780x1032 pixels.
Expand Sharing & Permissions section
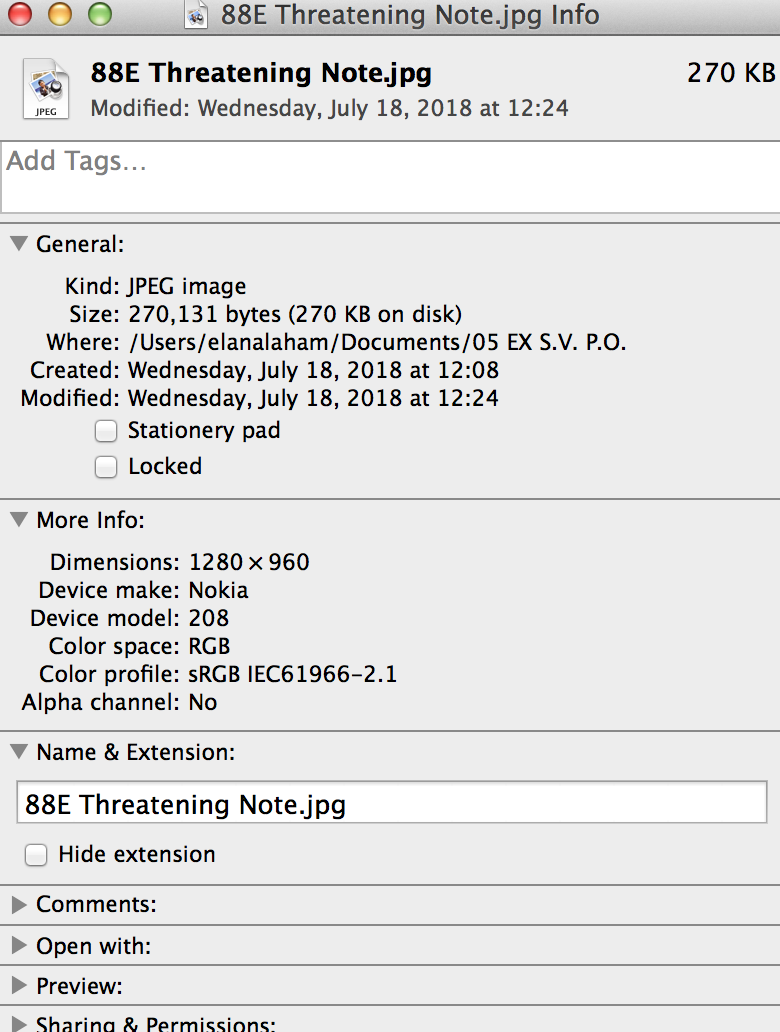(19, 1024)
